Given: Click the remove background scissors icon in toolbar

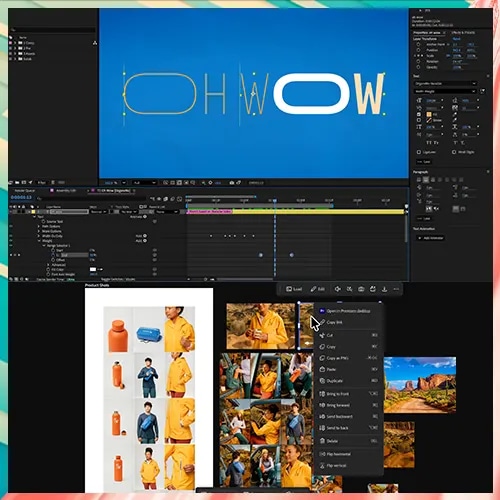Looking at the screenshot, I should 349,289.
